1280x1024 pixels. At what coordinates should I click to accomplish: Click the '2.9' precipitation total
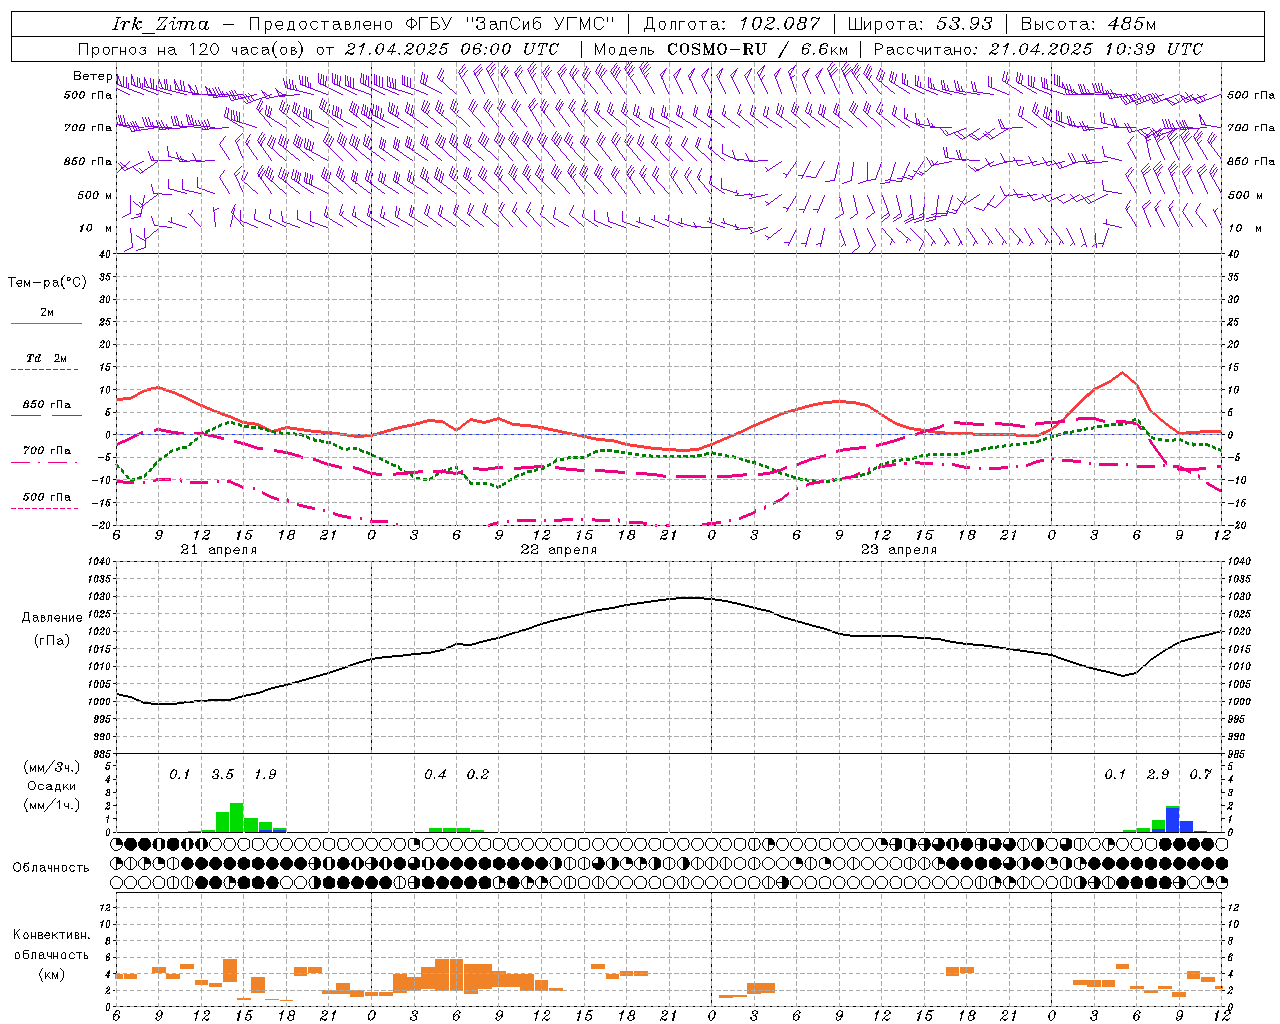coord(1158,775)
